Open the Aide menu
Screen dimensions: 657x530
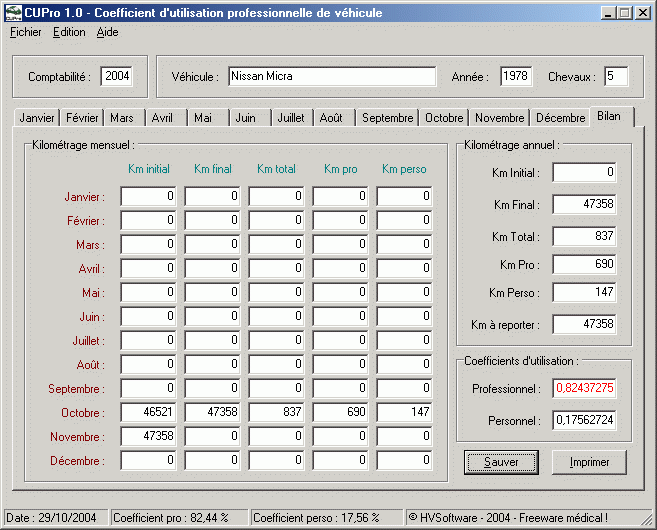(107, 32)
